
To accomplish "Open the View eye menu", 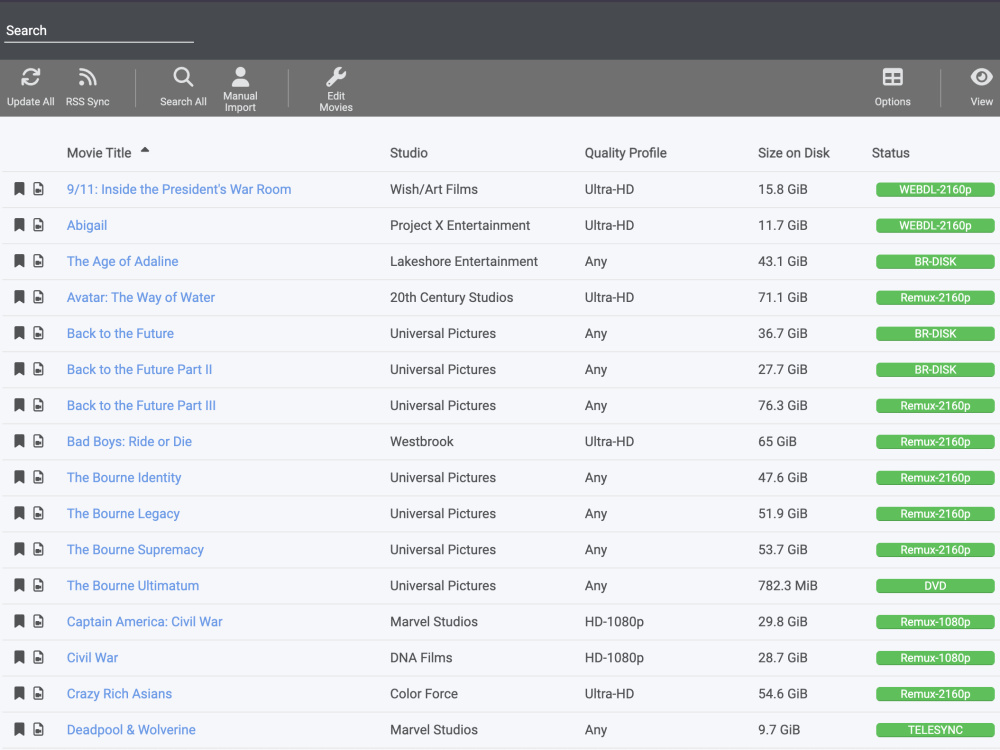I will coord(981,87).
